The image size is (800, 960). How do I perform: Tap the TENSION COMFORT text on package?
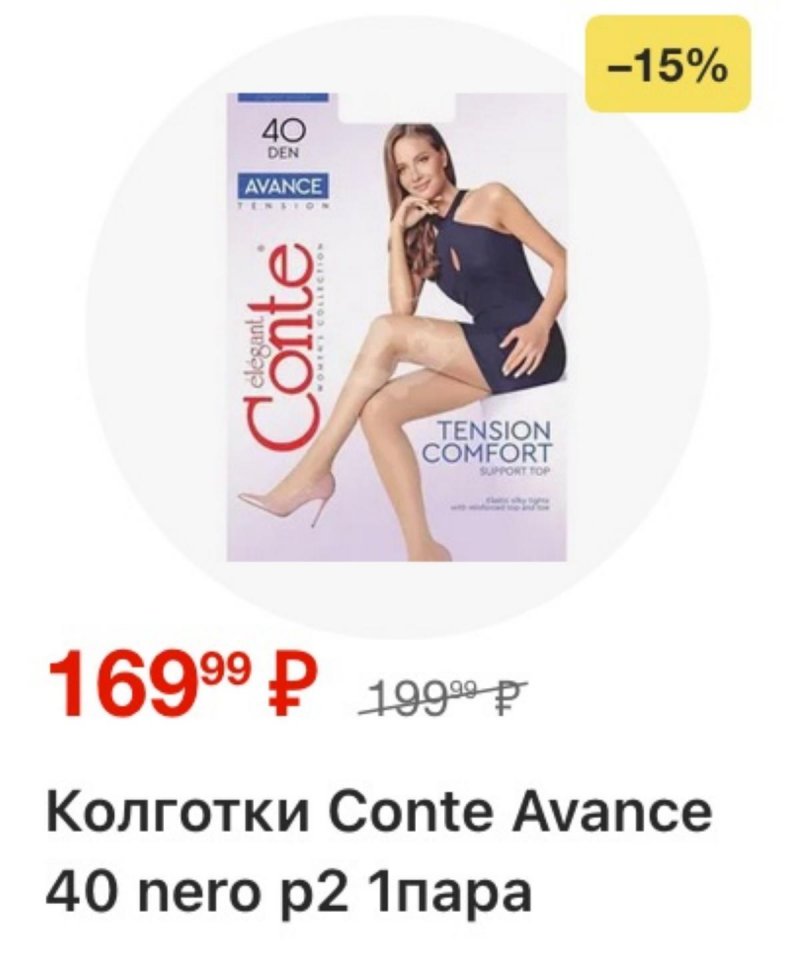pyautogui.click(x=488, y=442)
